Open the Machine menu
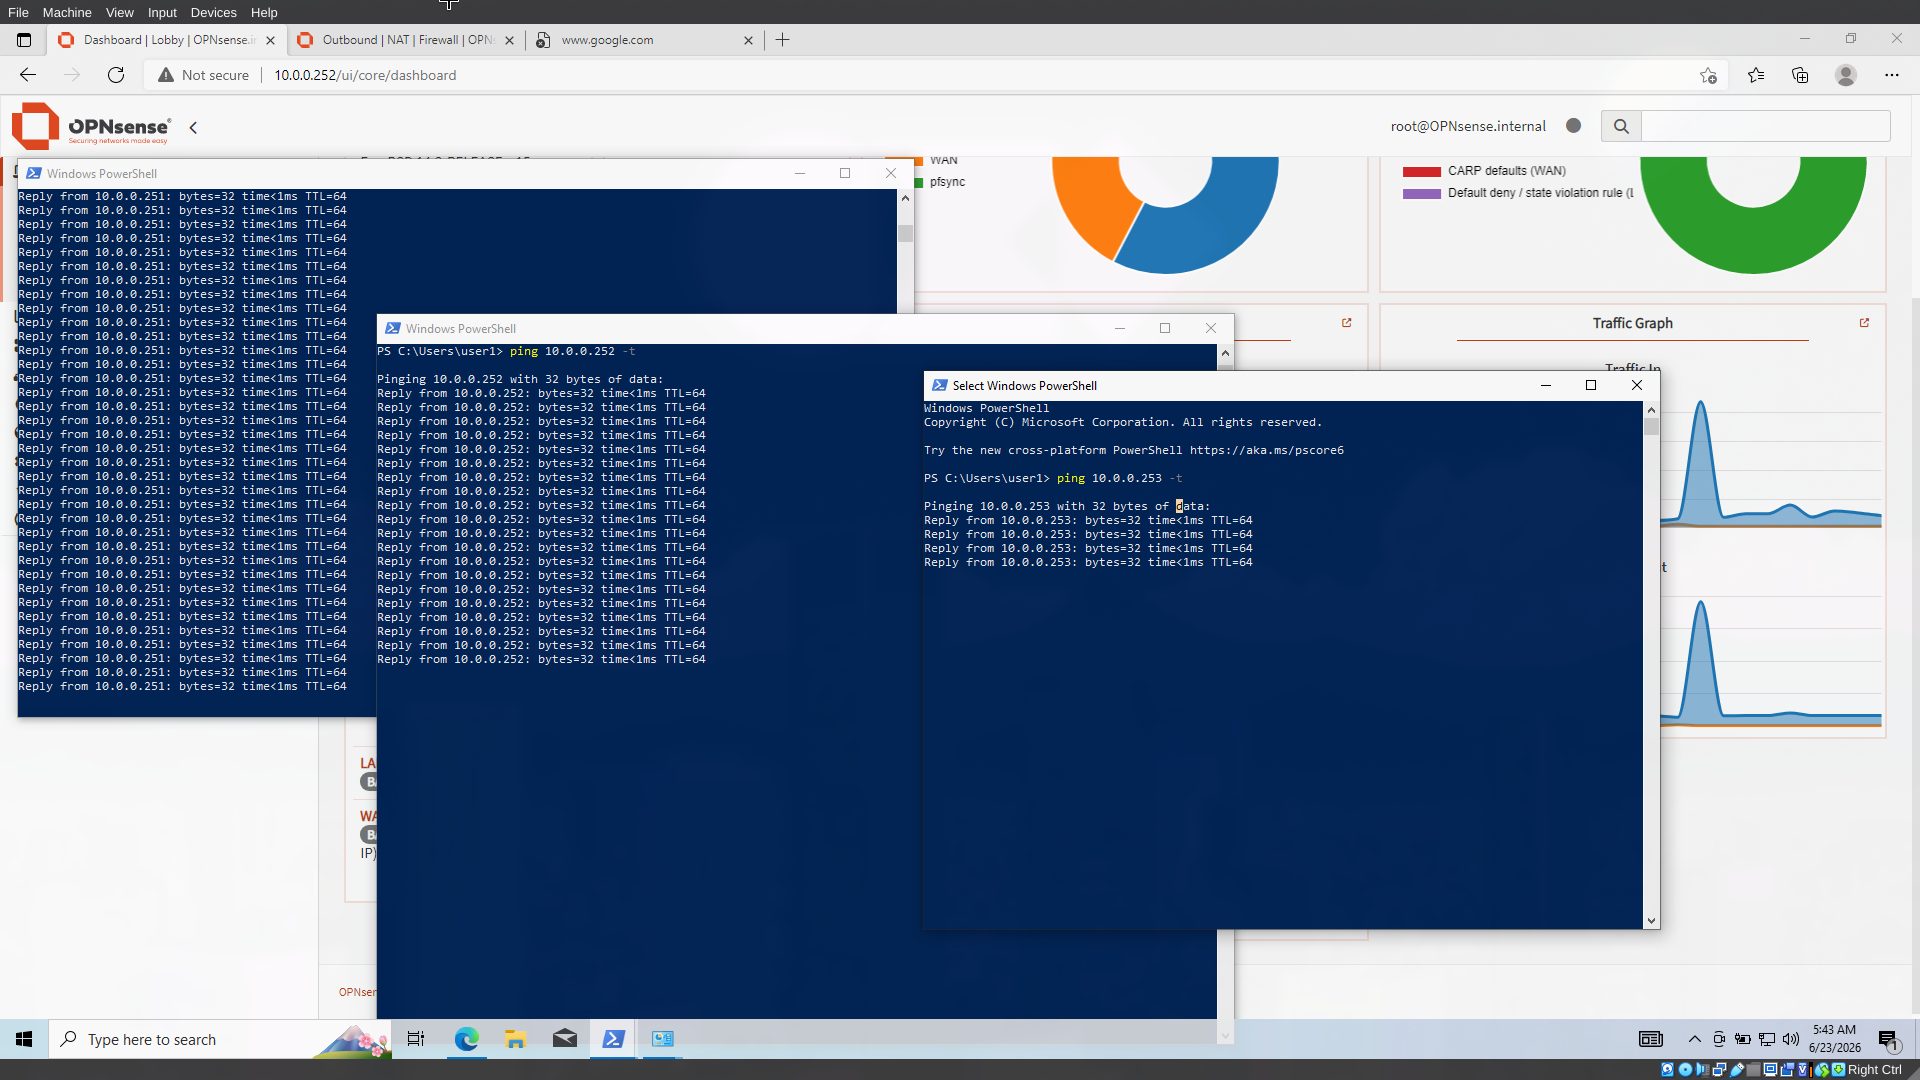1920x1080 pixels. [x=67, y=12]
